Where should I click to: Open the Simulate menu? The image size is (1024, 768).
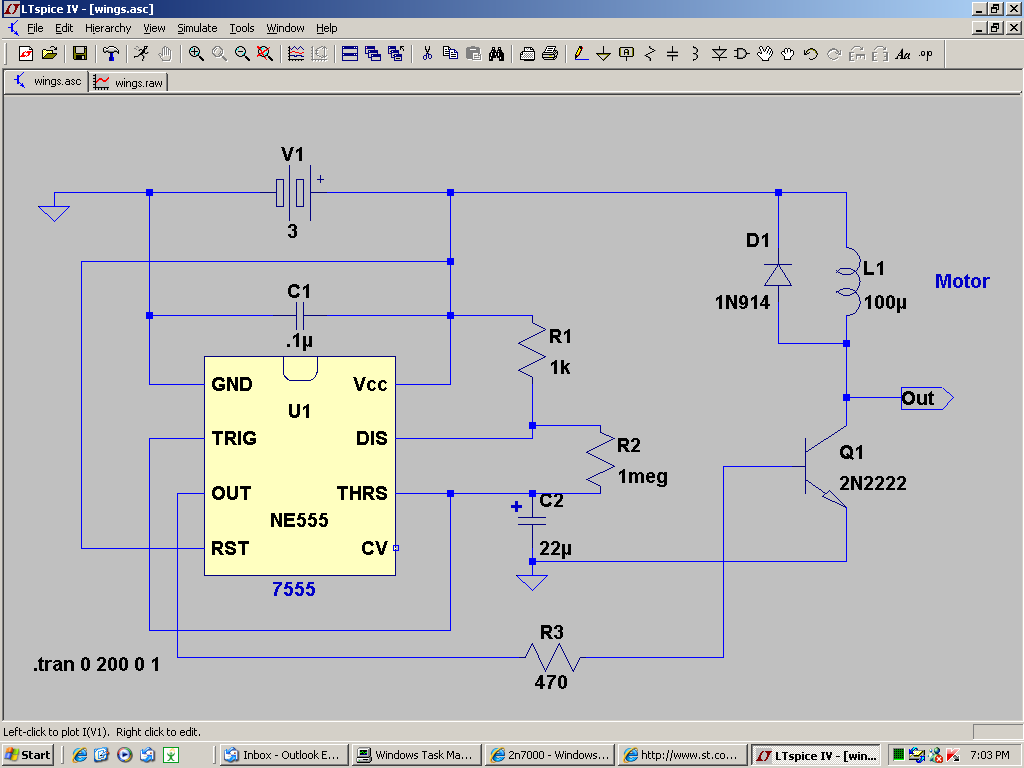pyautogui.click(x=197, y=28)
